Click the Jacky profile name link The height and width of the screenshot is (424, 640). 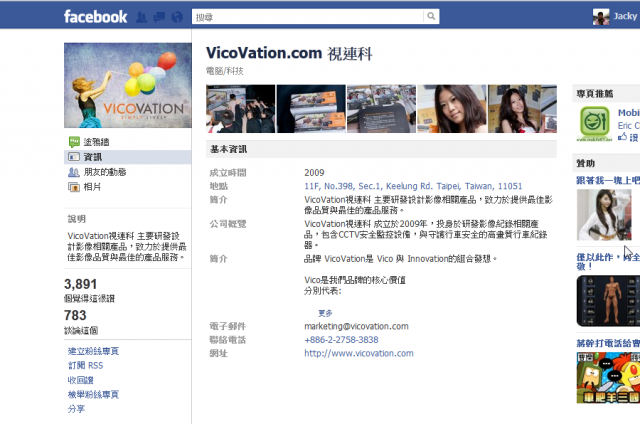(x=625, y=16)
